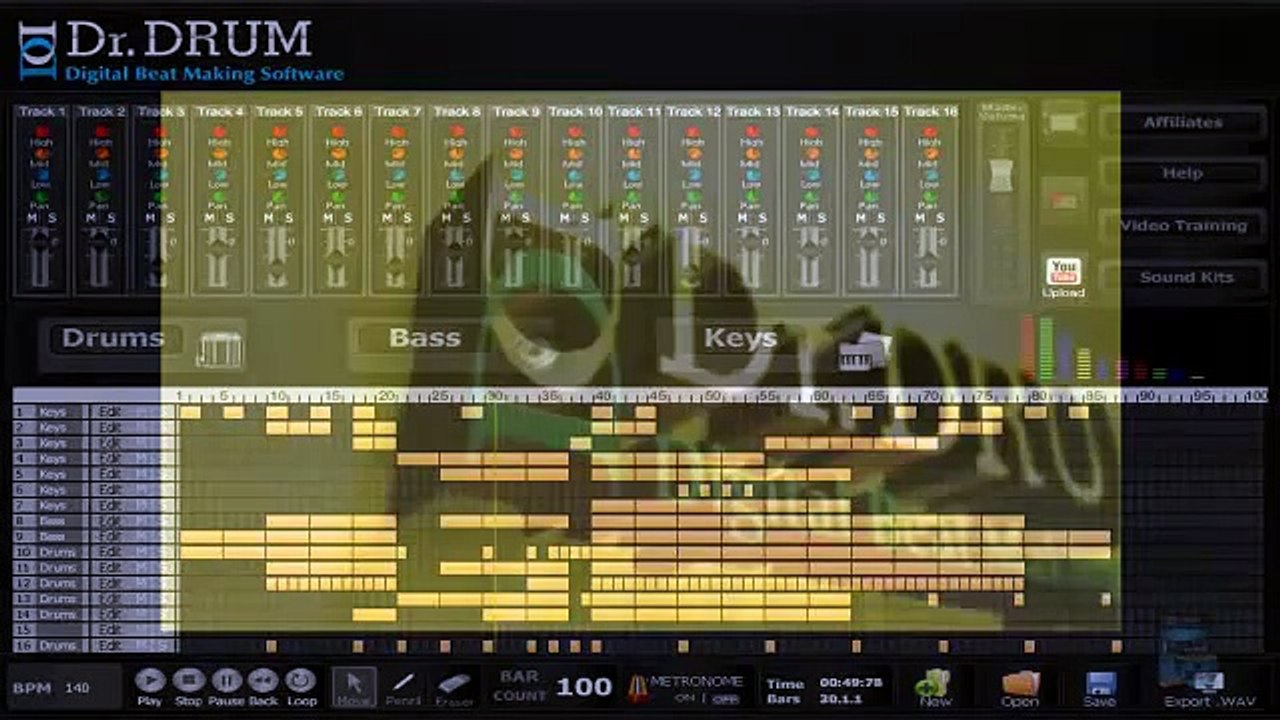
Task: Solo Track 5 in the mixer
Action: tap(288, 217)
